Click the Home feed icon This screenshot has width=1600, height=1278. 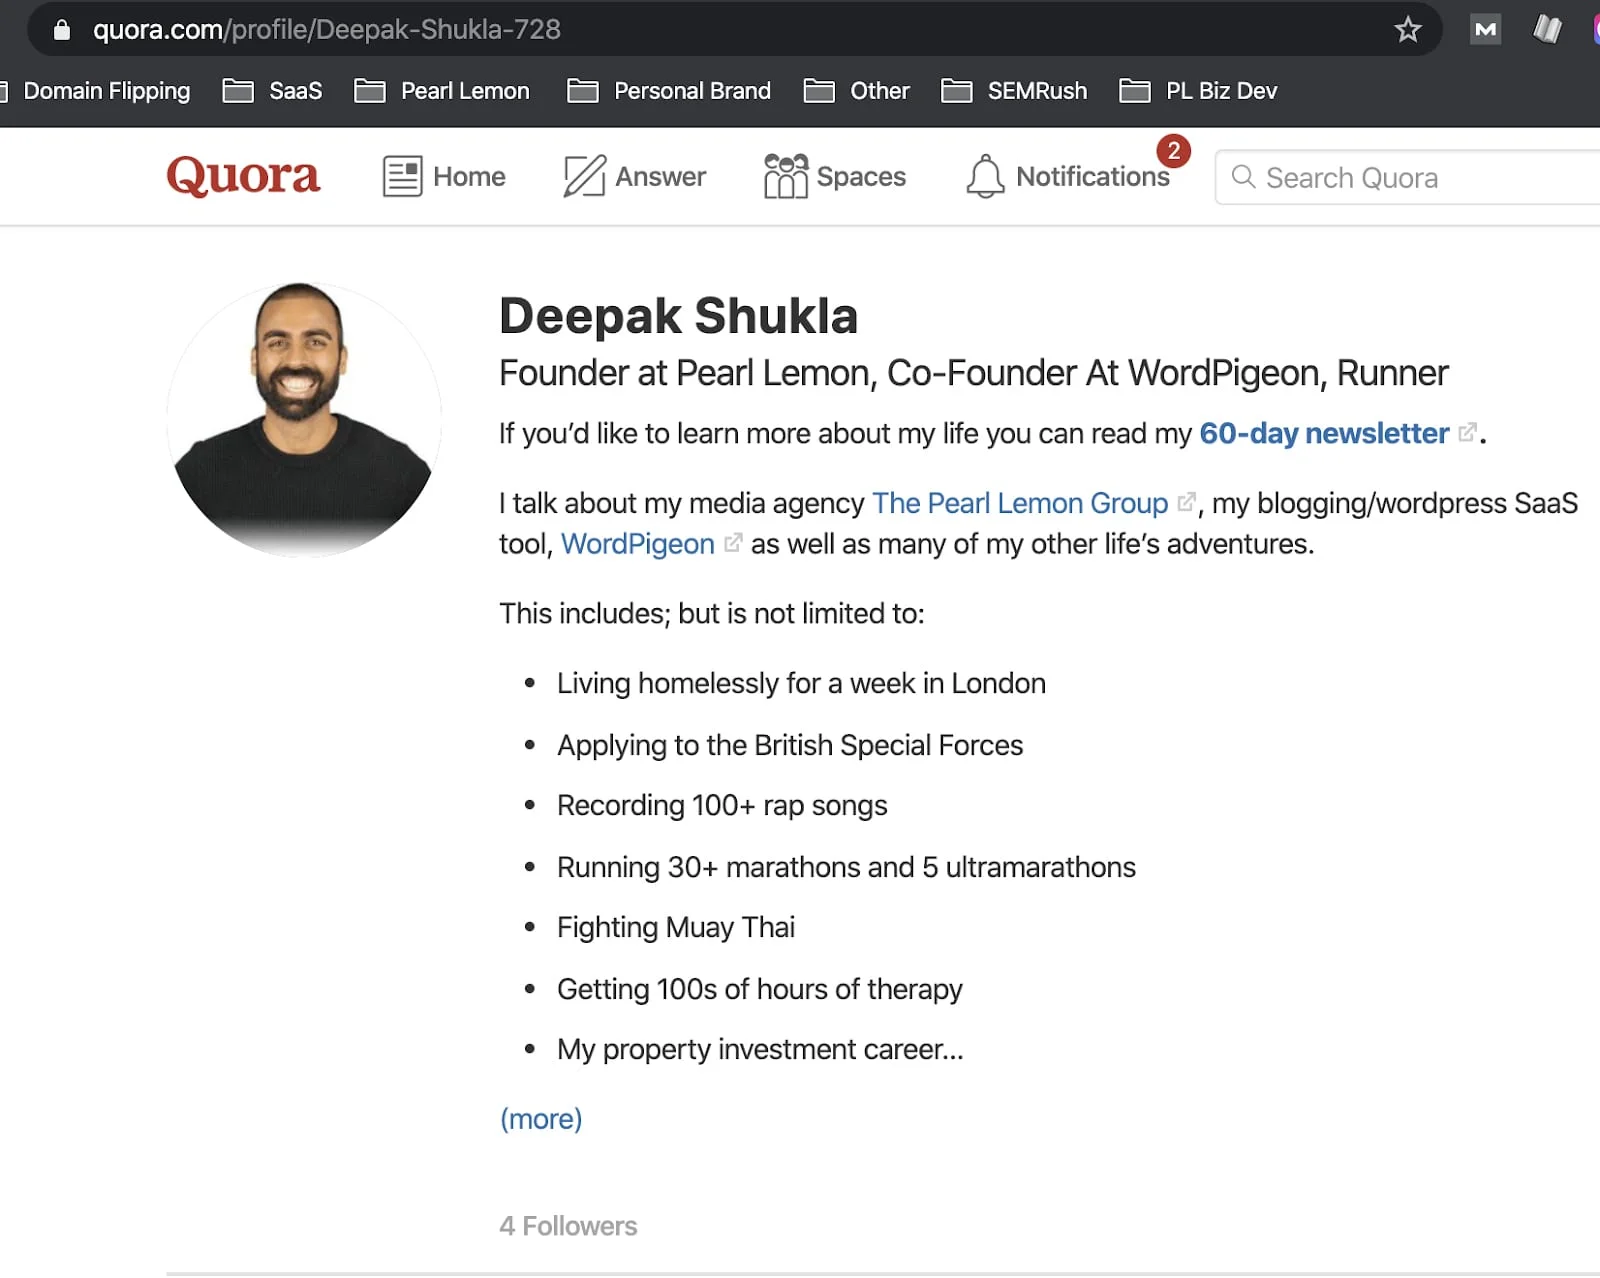pos(402,177)
